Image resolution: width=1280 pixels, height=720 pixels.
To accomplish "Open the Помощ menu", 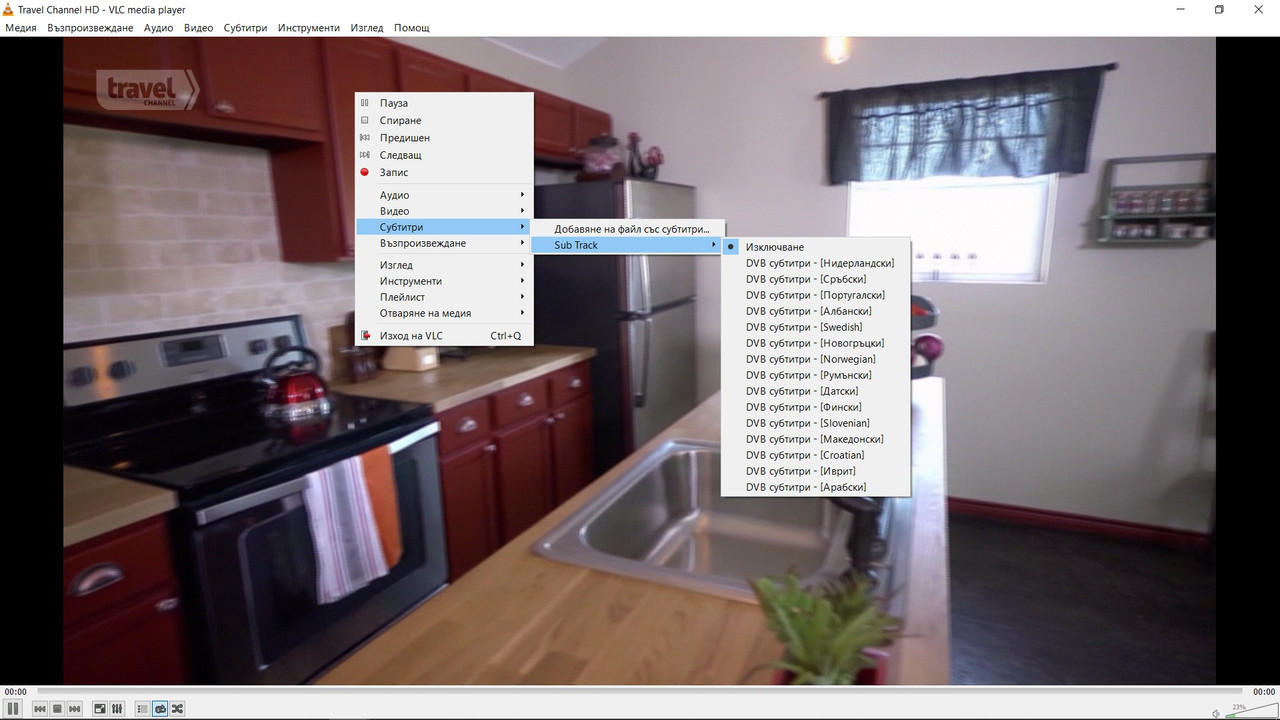I will 412,28.
